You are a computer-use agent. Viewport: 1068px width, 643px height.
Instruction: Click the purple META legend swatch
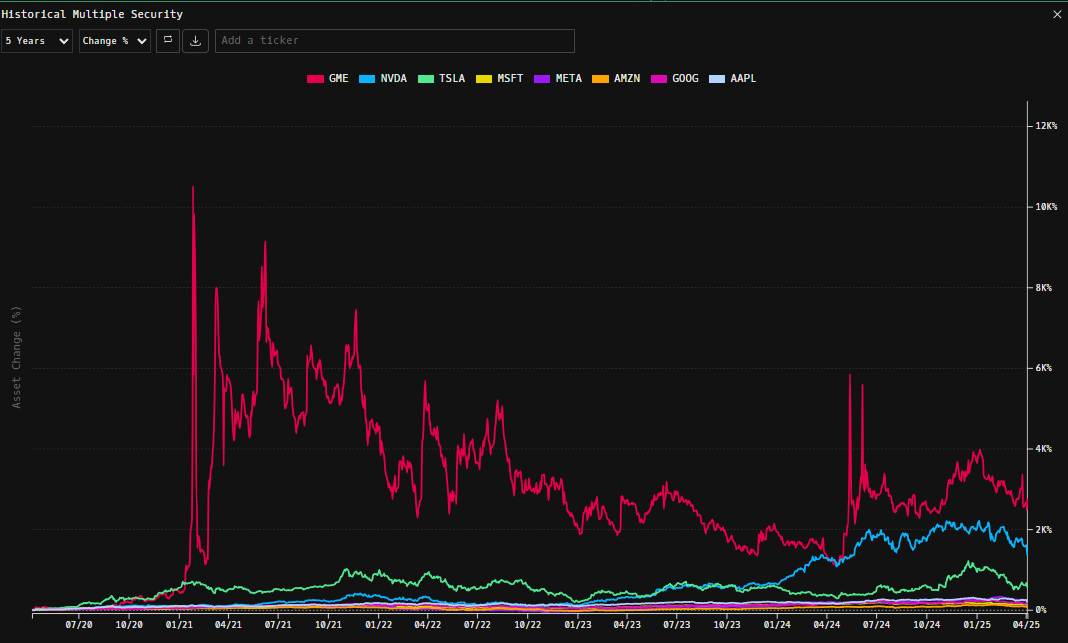[x=542, y=79]
